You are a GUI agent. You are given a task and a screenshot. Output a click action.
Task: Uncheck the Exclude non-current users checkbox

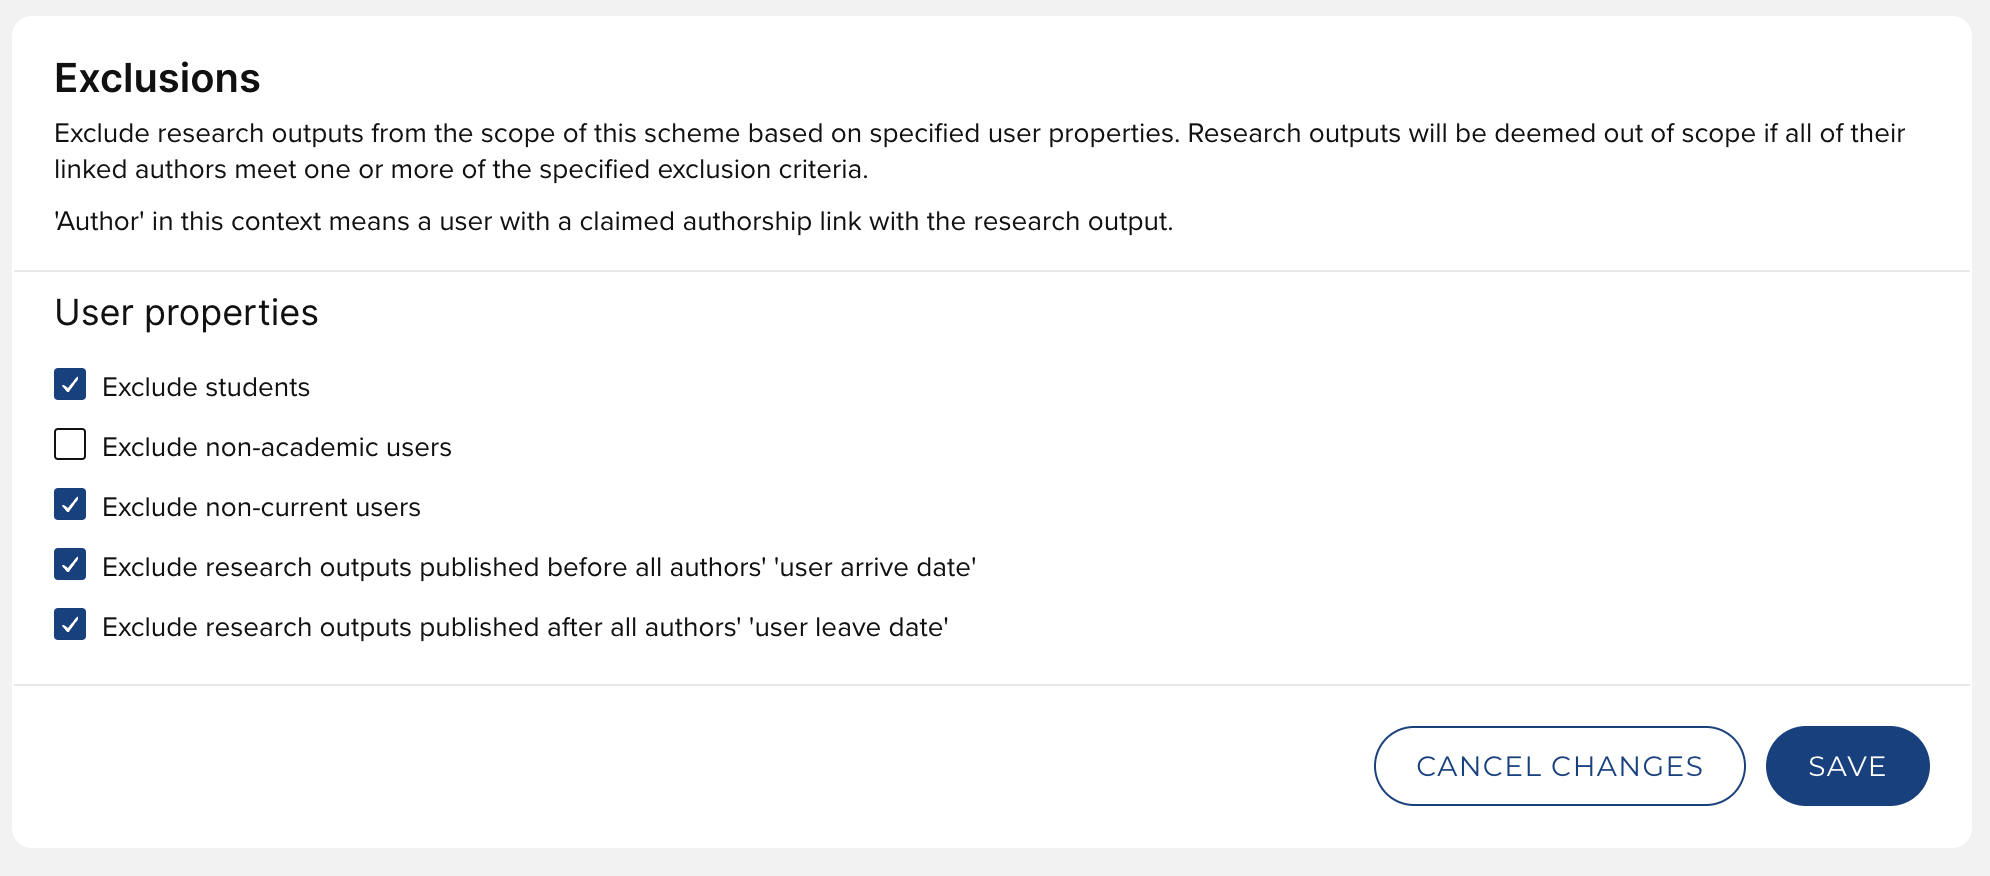click(70, 505)
